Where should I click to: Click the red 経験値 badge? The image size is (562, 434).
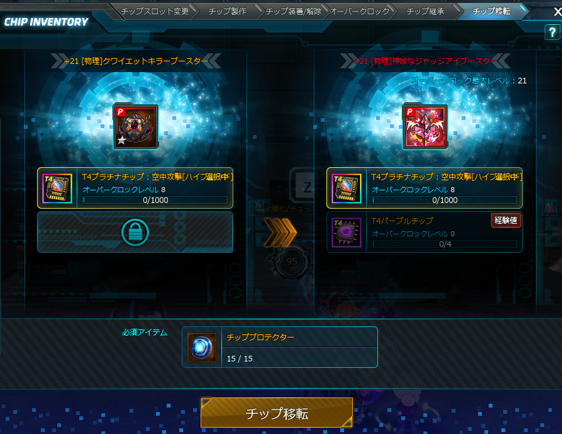point(506,220)
